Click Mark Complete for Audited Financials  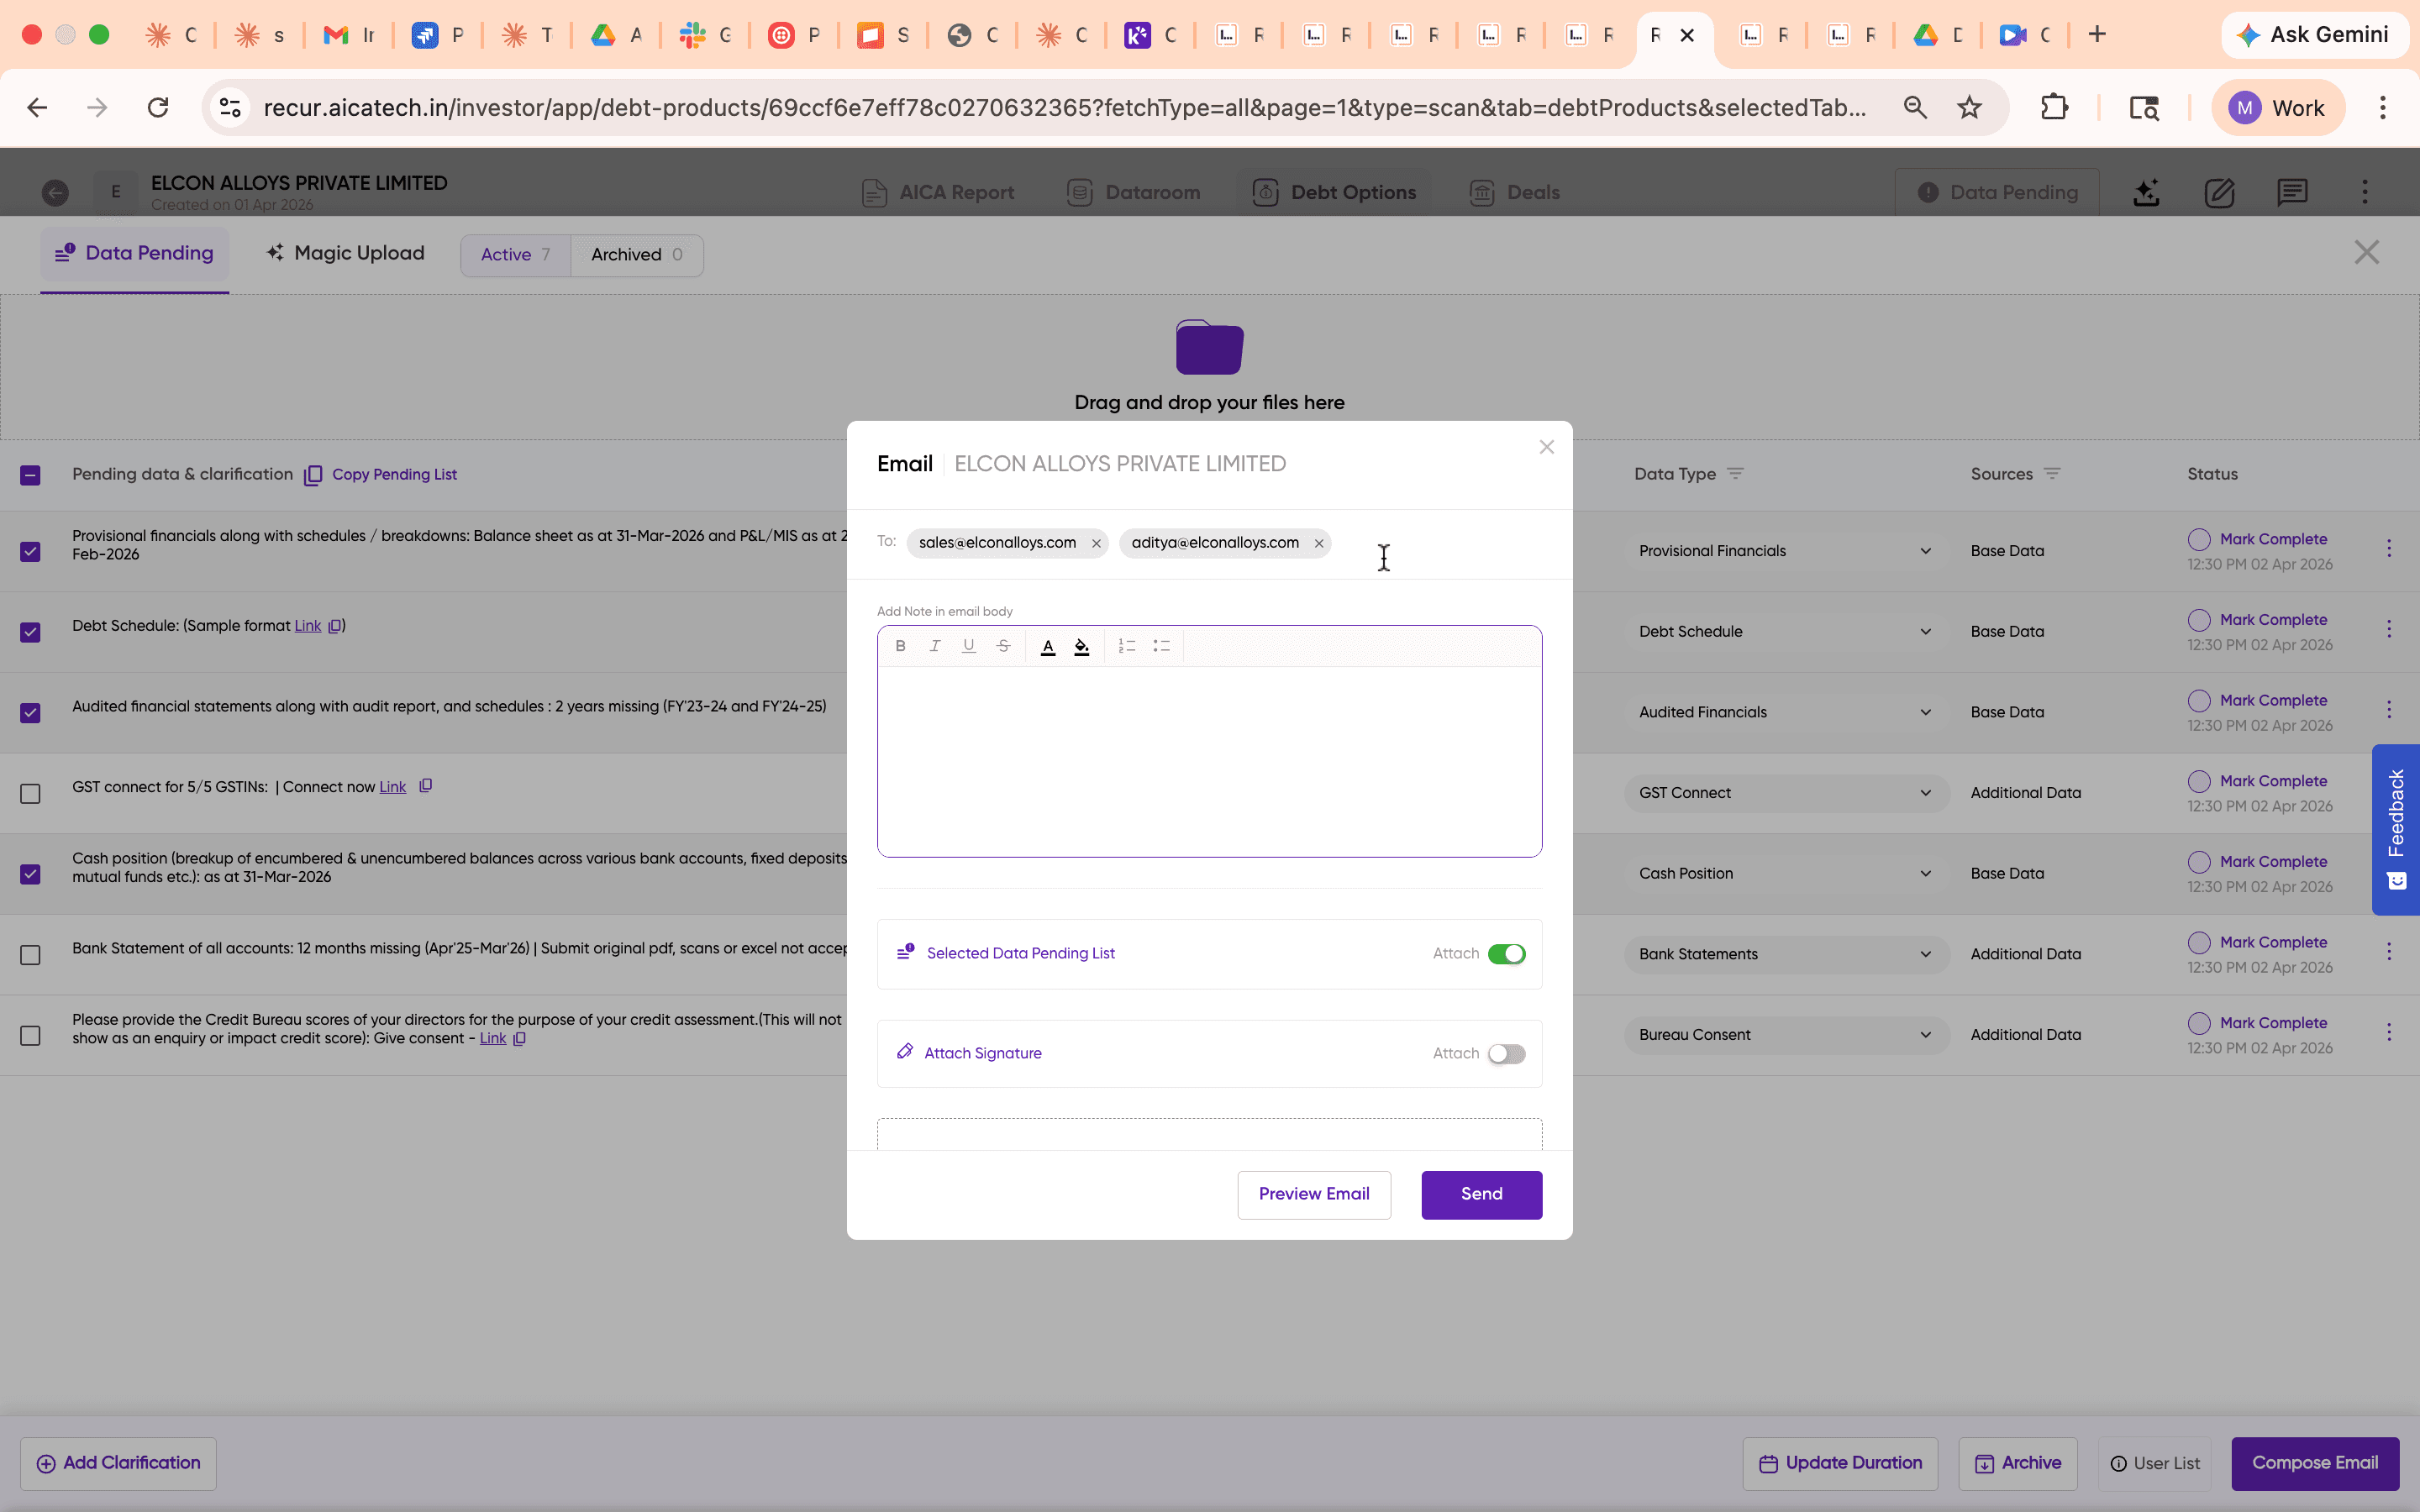[2272, 700]
